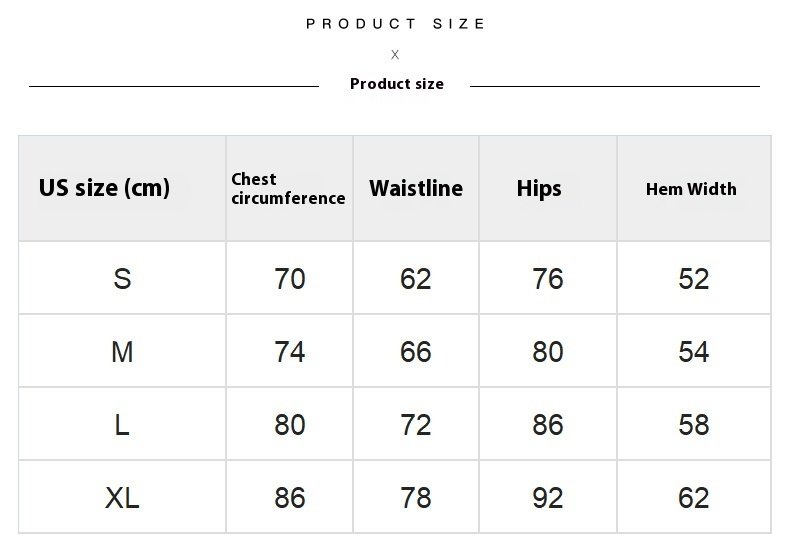The image size is (790, 557).
Task: Click the waistline value 66 for size M
Action: pyautogui.click(x=416, y=352)
